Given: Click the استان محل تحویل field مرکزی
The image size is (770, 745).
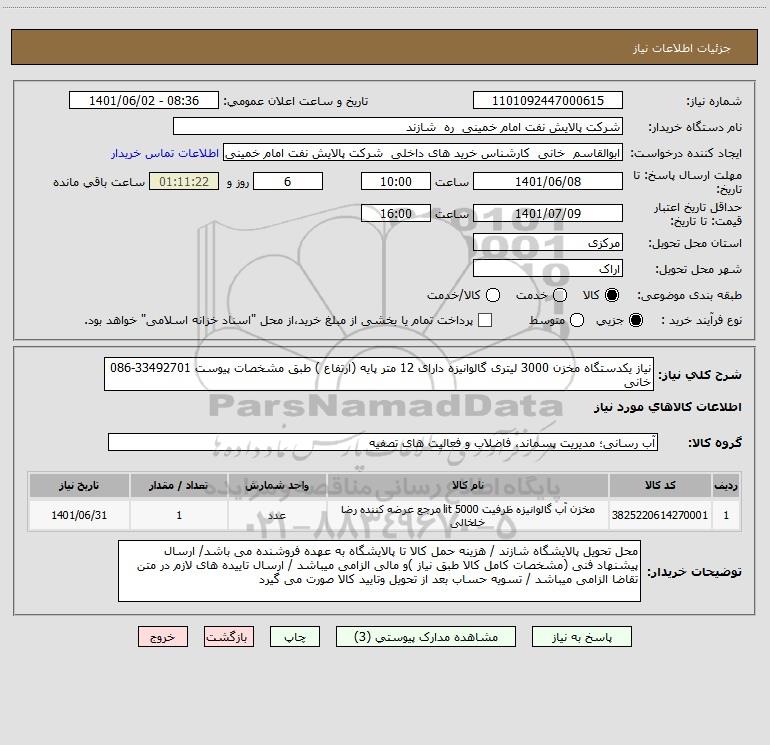Looking at the screenshot, I should (548, 243).
